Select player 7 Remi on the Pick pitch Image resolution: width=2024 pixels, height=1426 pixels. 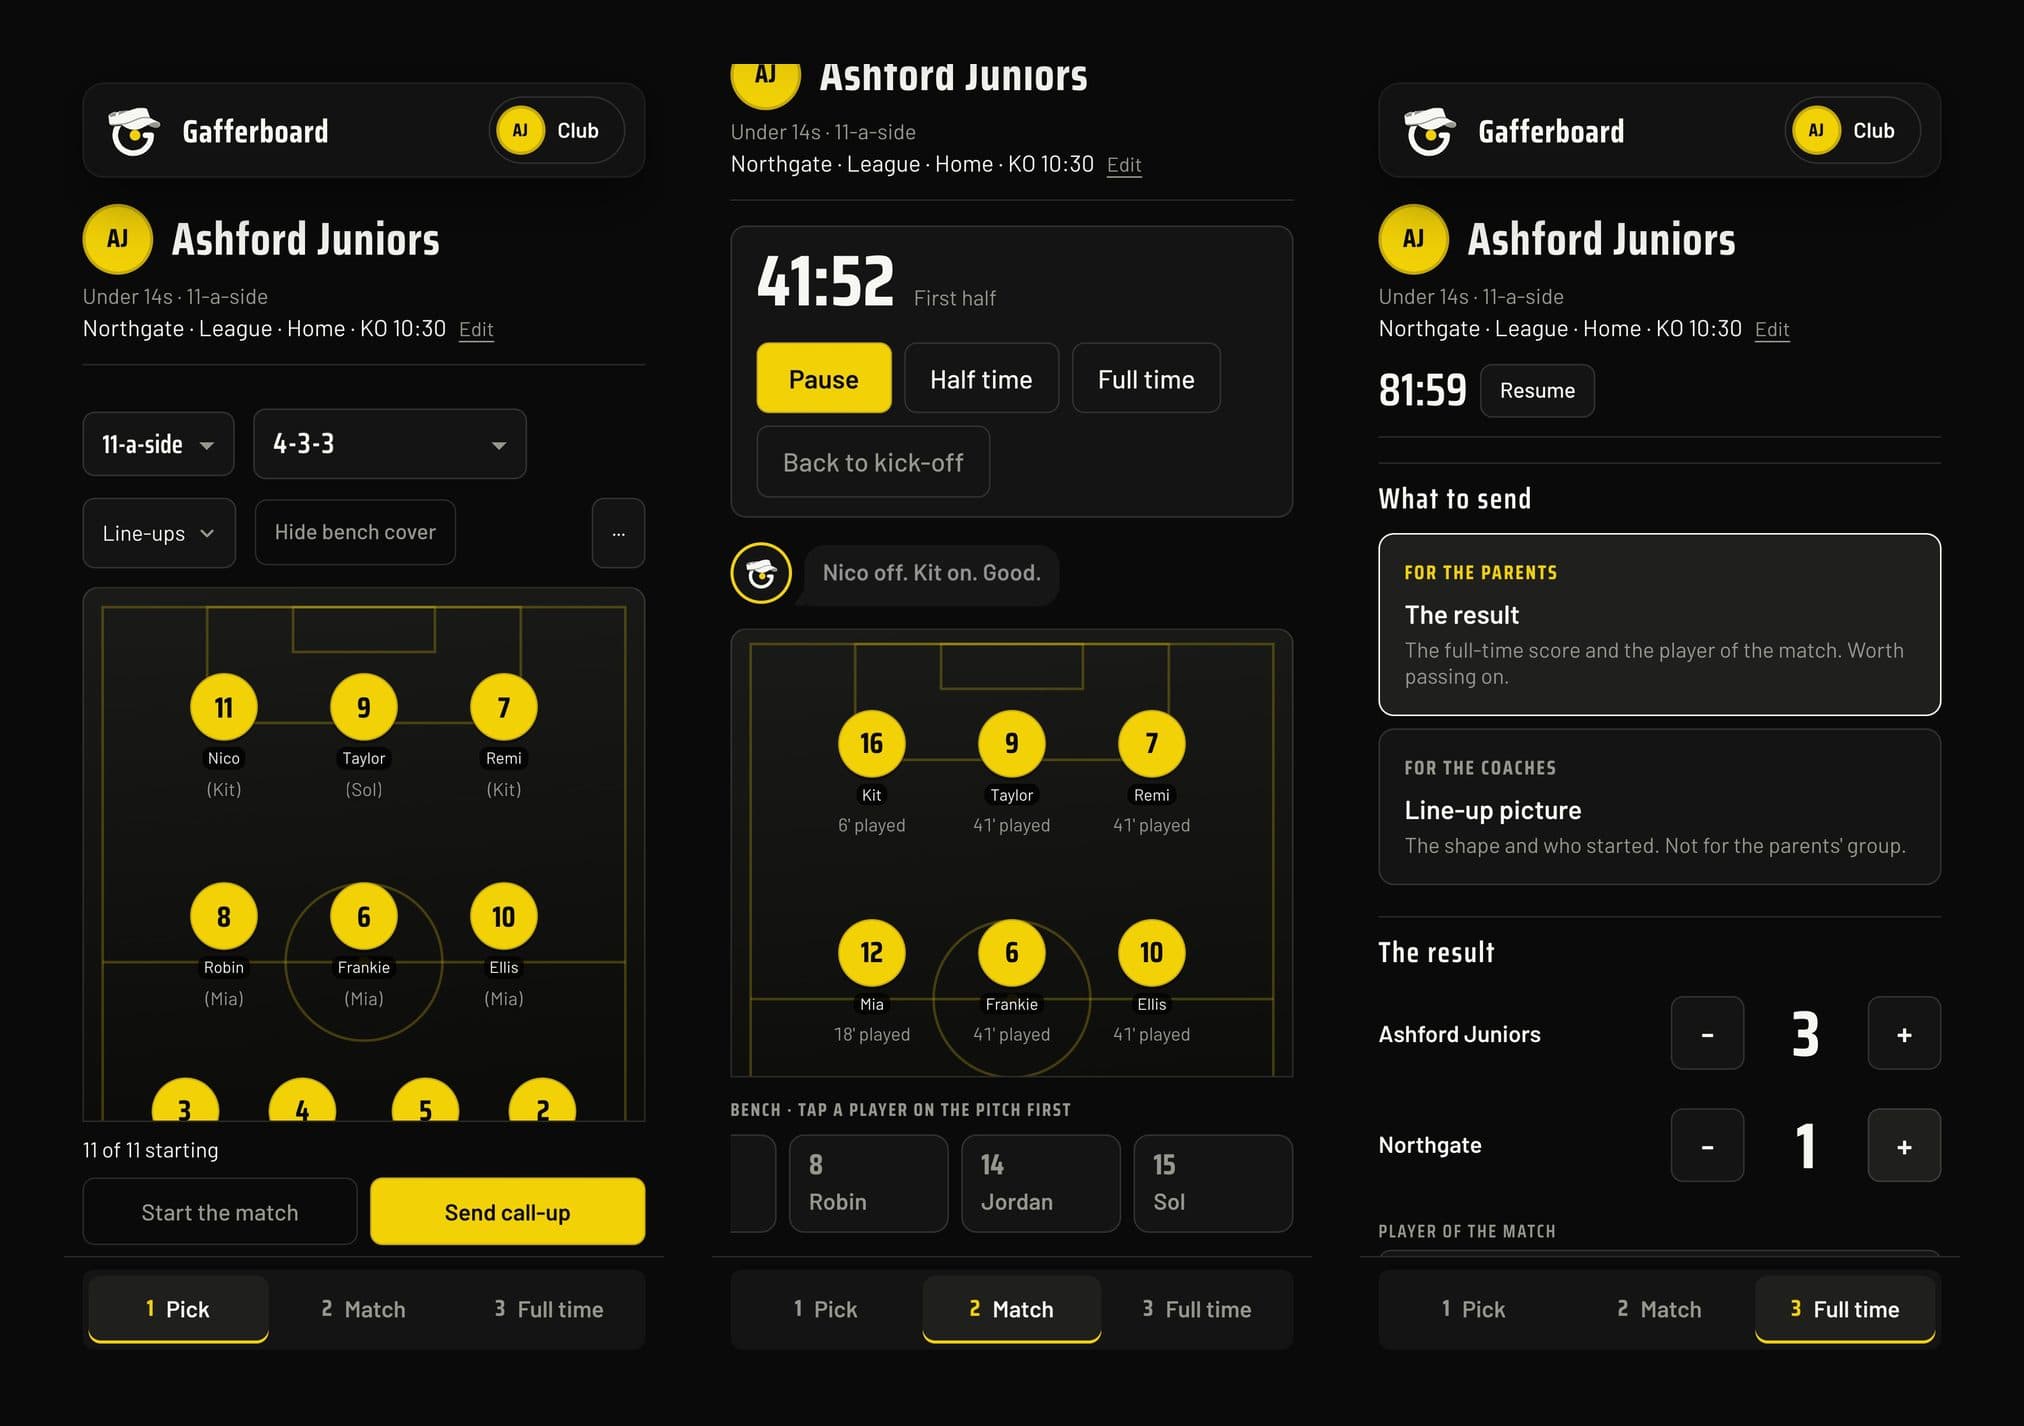pyautogui.click(x=504, y=707)
